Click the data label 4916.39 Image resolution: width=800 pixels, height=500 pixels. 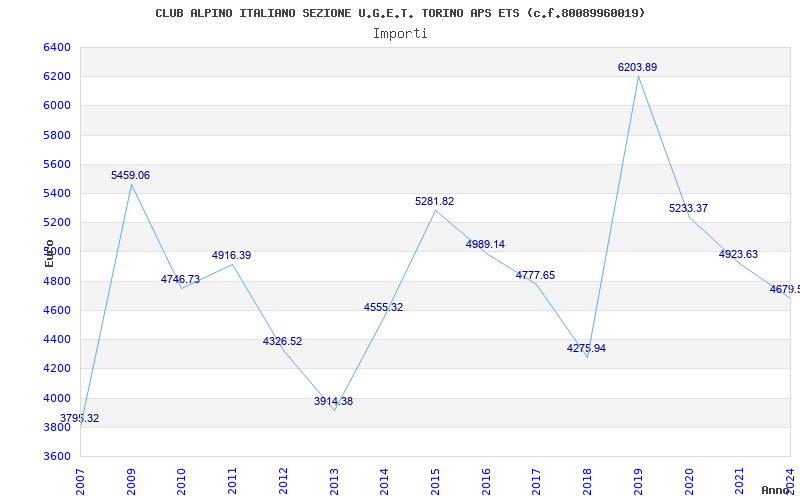point(232,255)
